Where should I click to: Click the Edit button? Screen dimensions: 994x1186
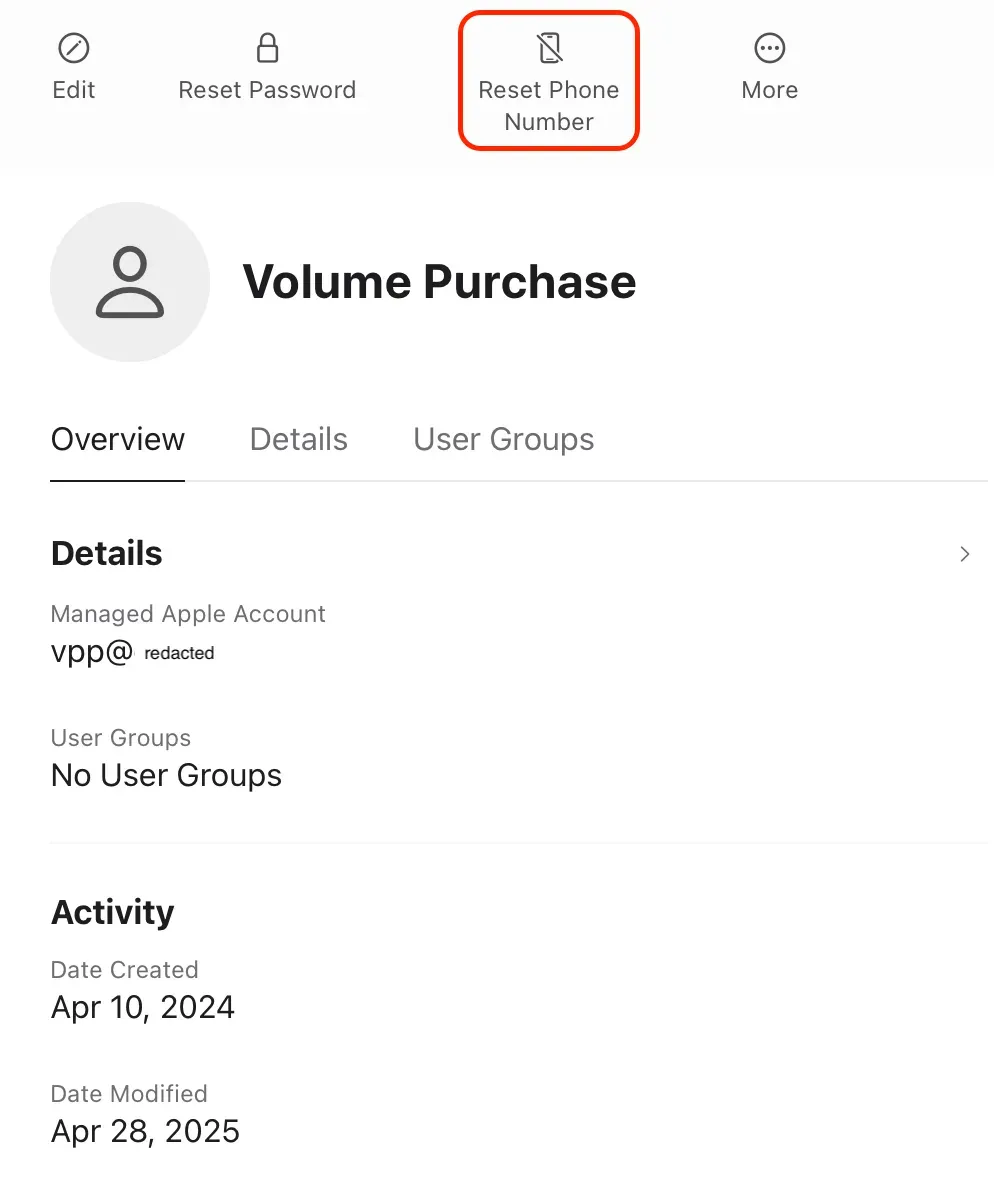click(x=73, y=65)
